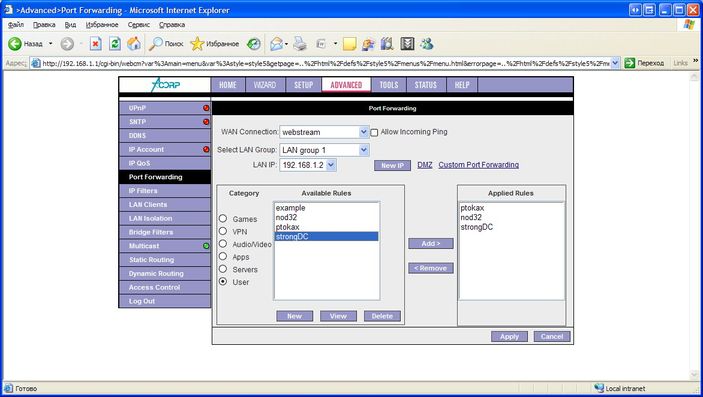
Task: Click the red status dot beside SNTP
Action: pyautogui.click(x=206, y=122)
